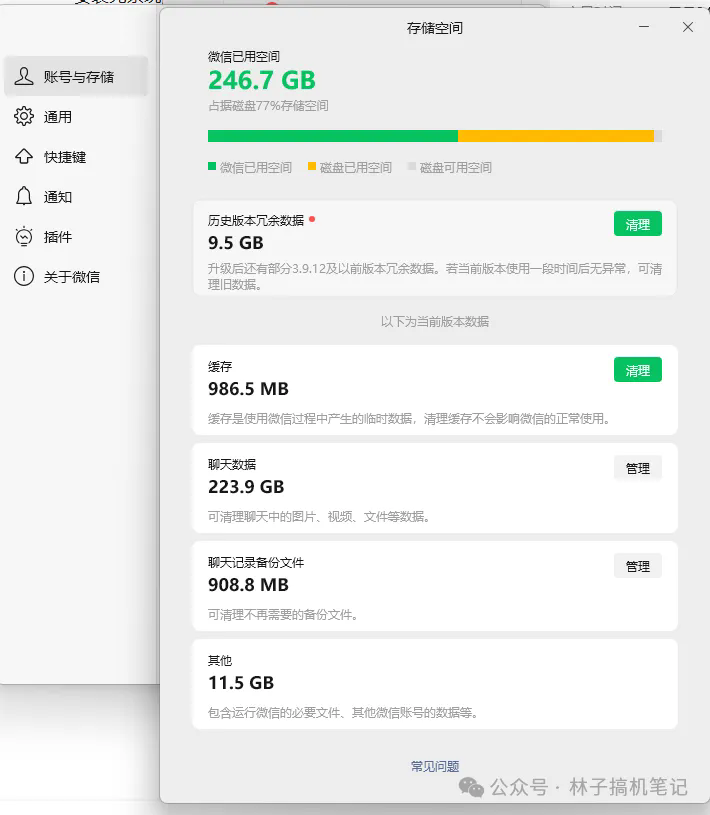Viewport: 710px width, 815px height.
Task: Click the red dot beside 历史版本冗余数据
Action: pos(312,219)
